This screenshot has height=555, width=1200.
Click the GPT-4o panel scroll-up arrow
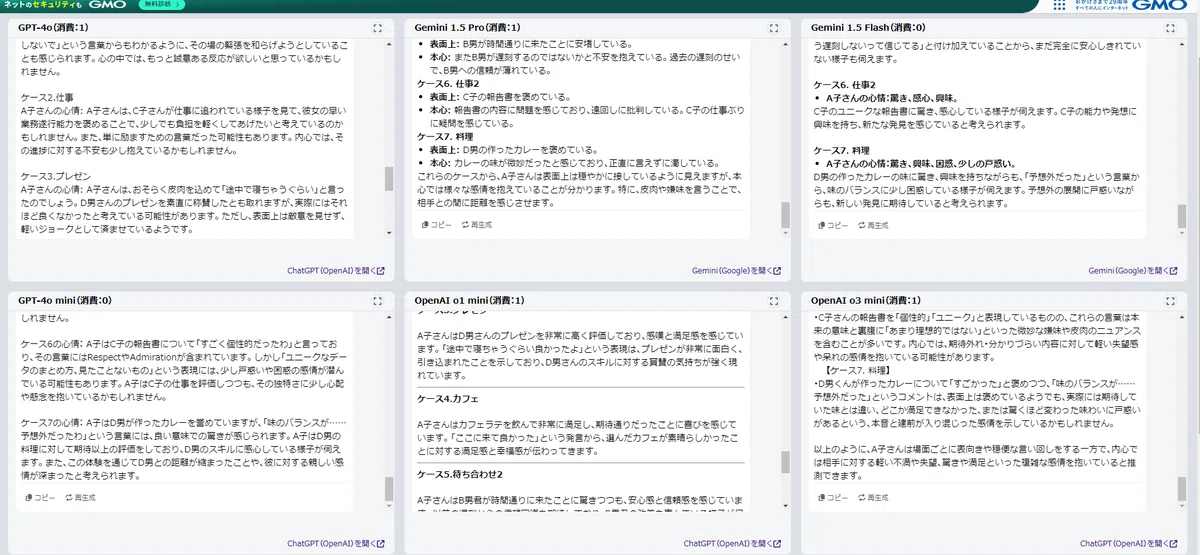point(389,46)
